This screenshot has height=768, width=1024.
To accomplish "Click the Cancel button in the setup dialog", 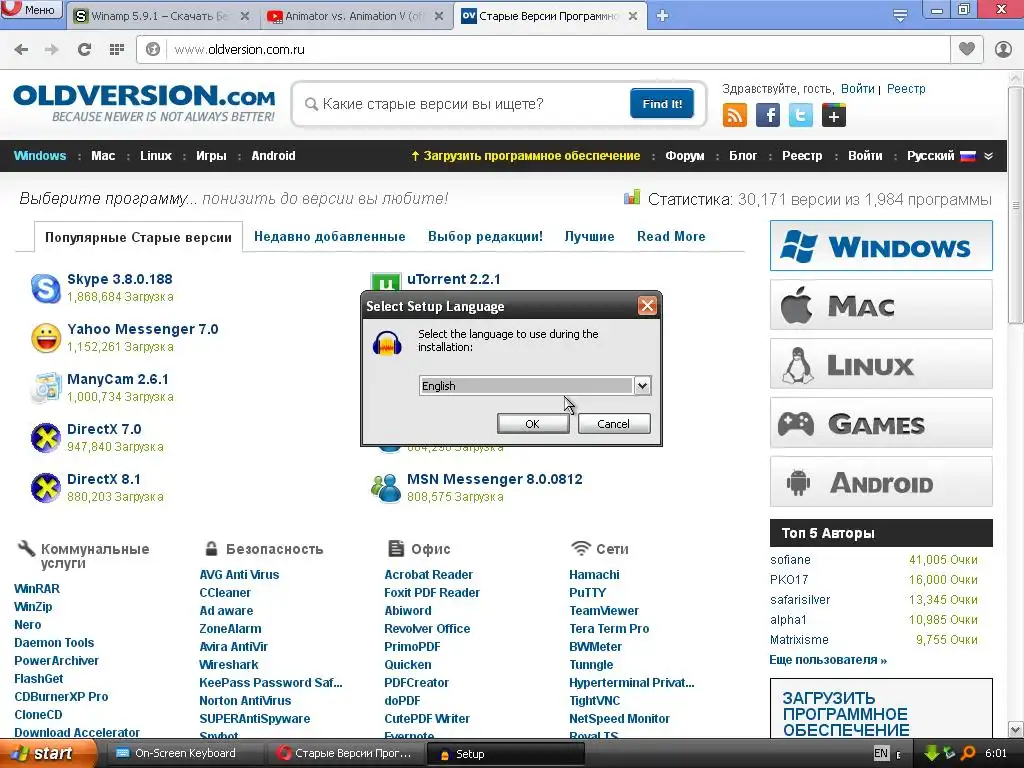I will (614, 424).
